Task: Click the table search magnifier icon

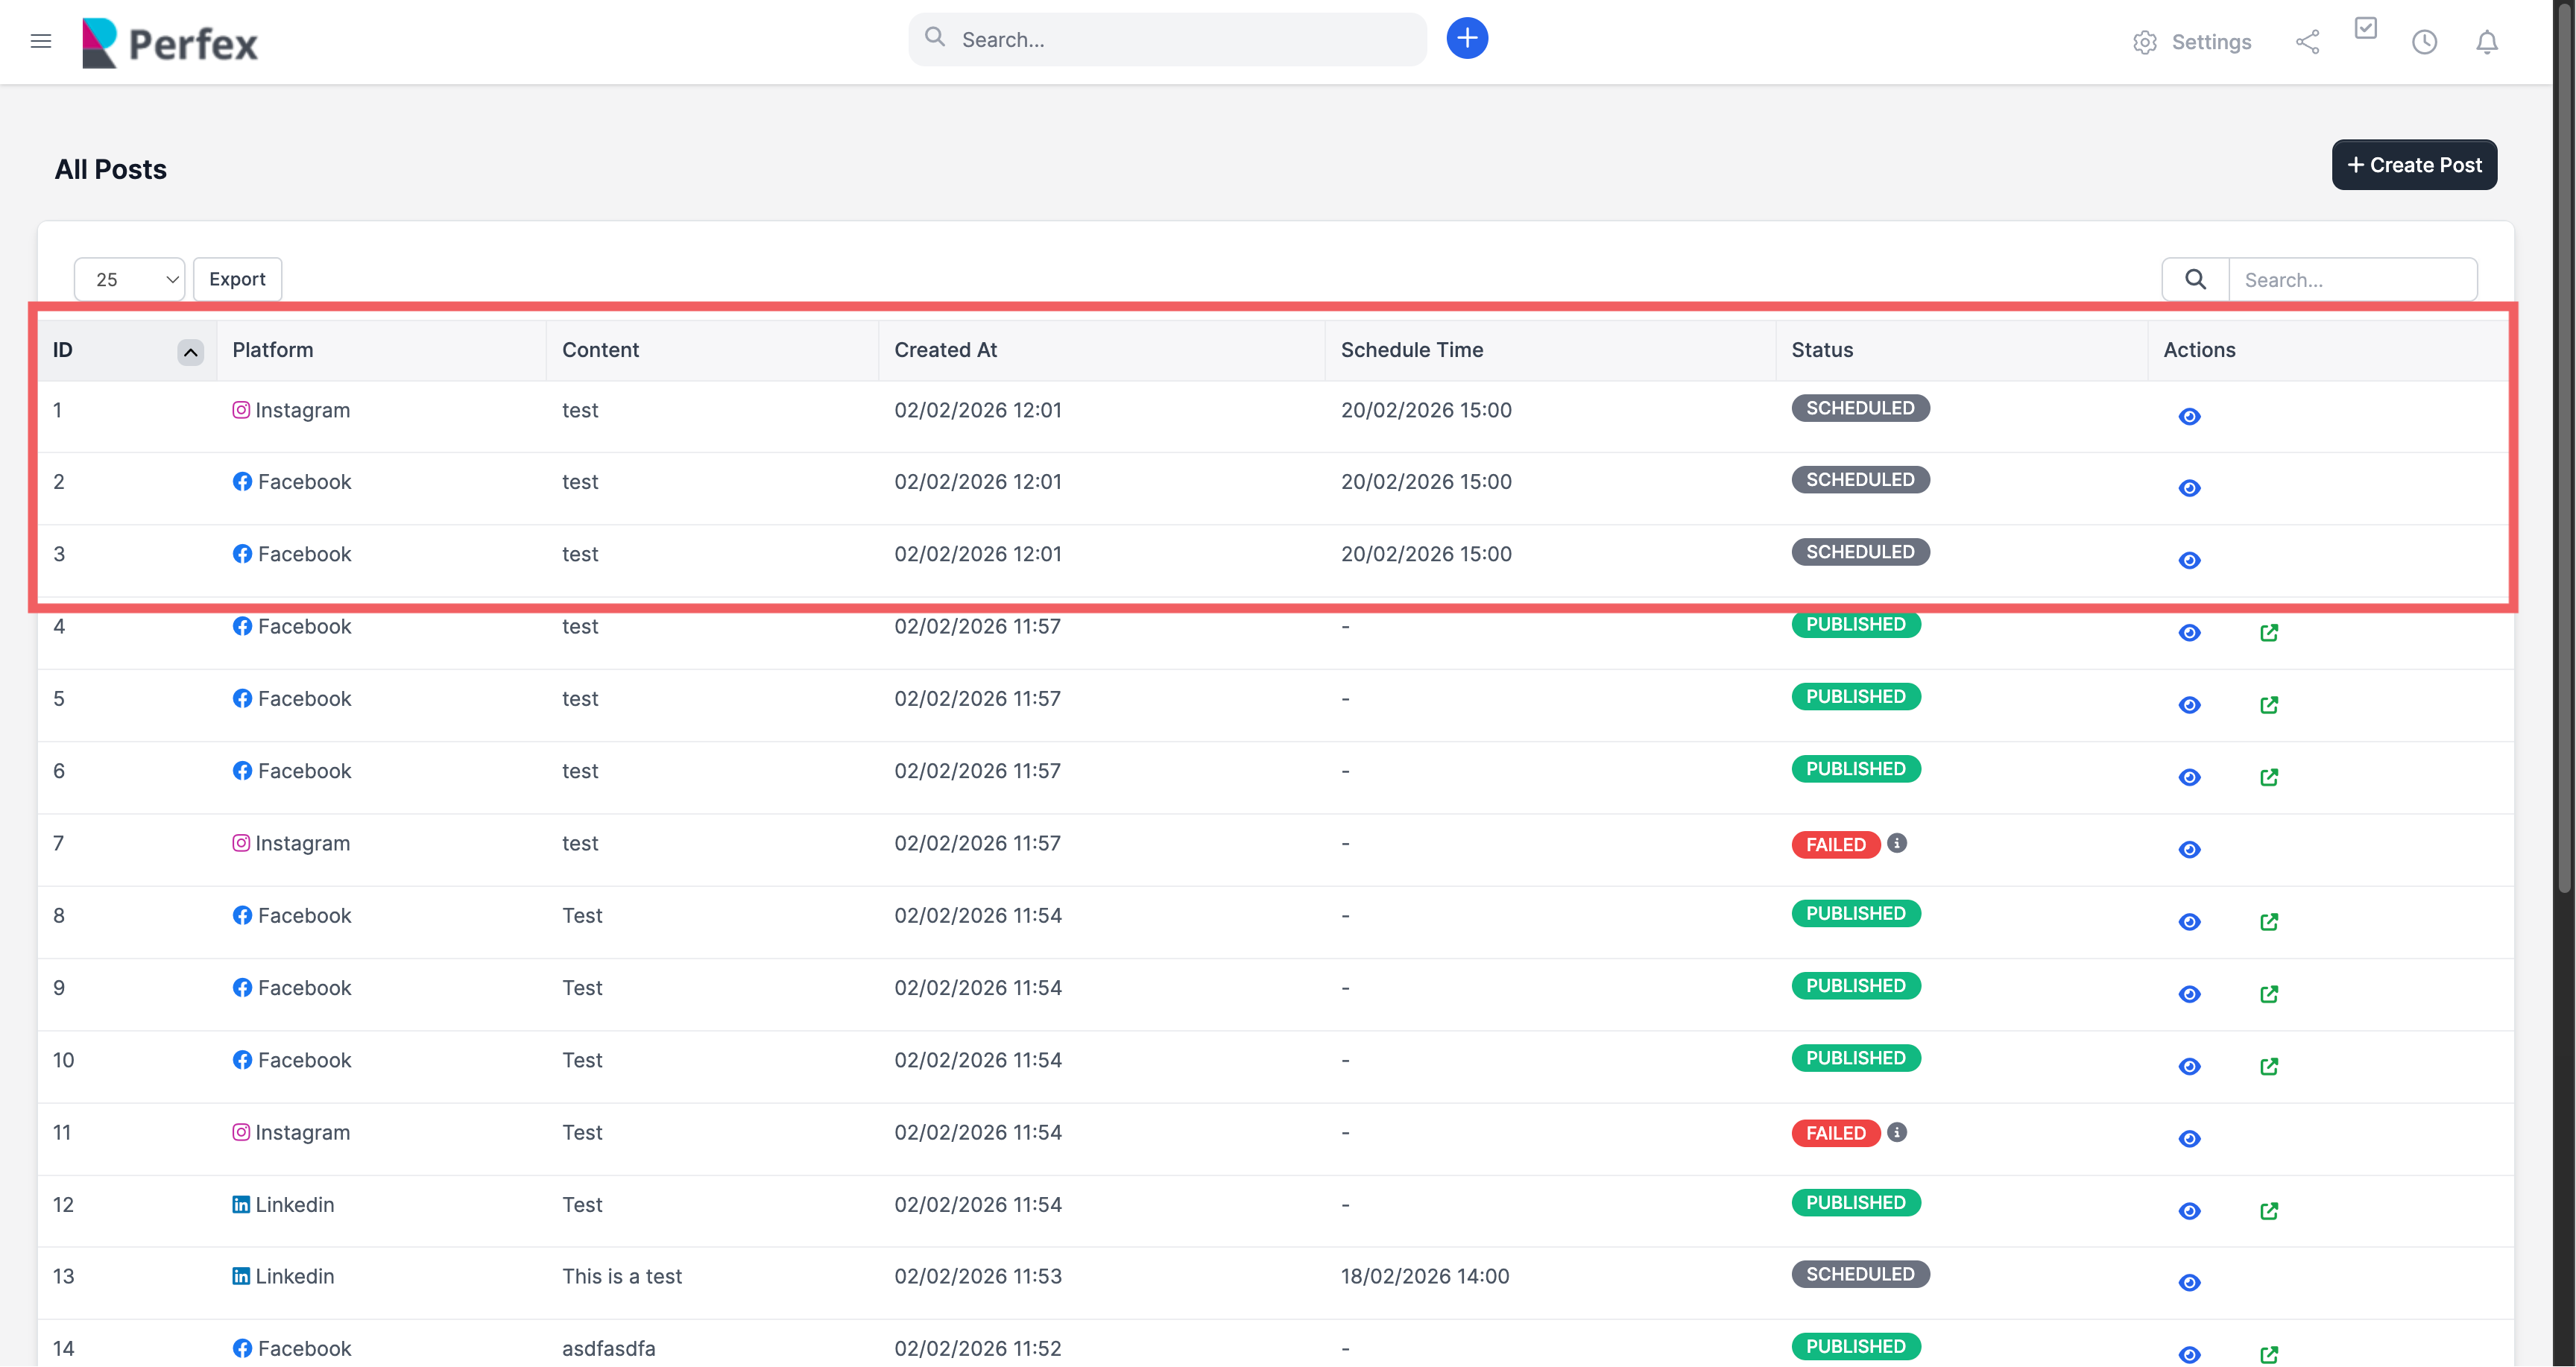Action: point(2195,280)
